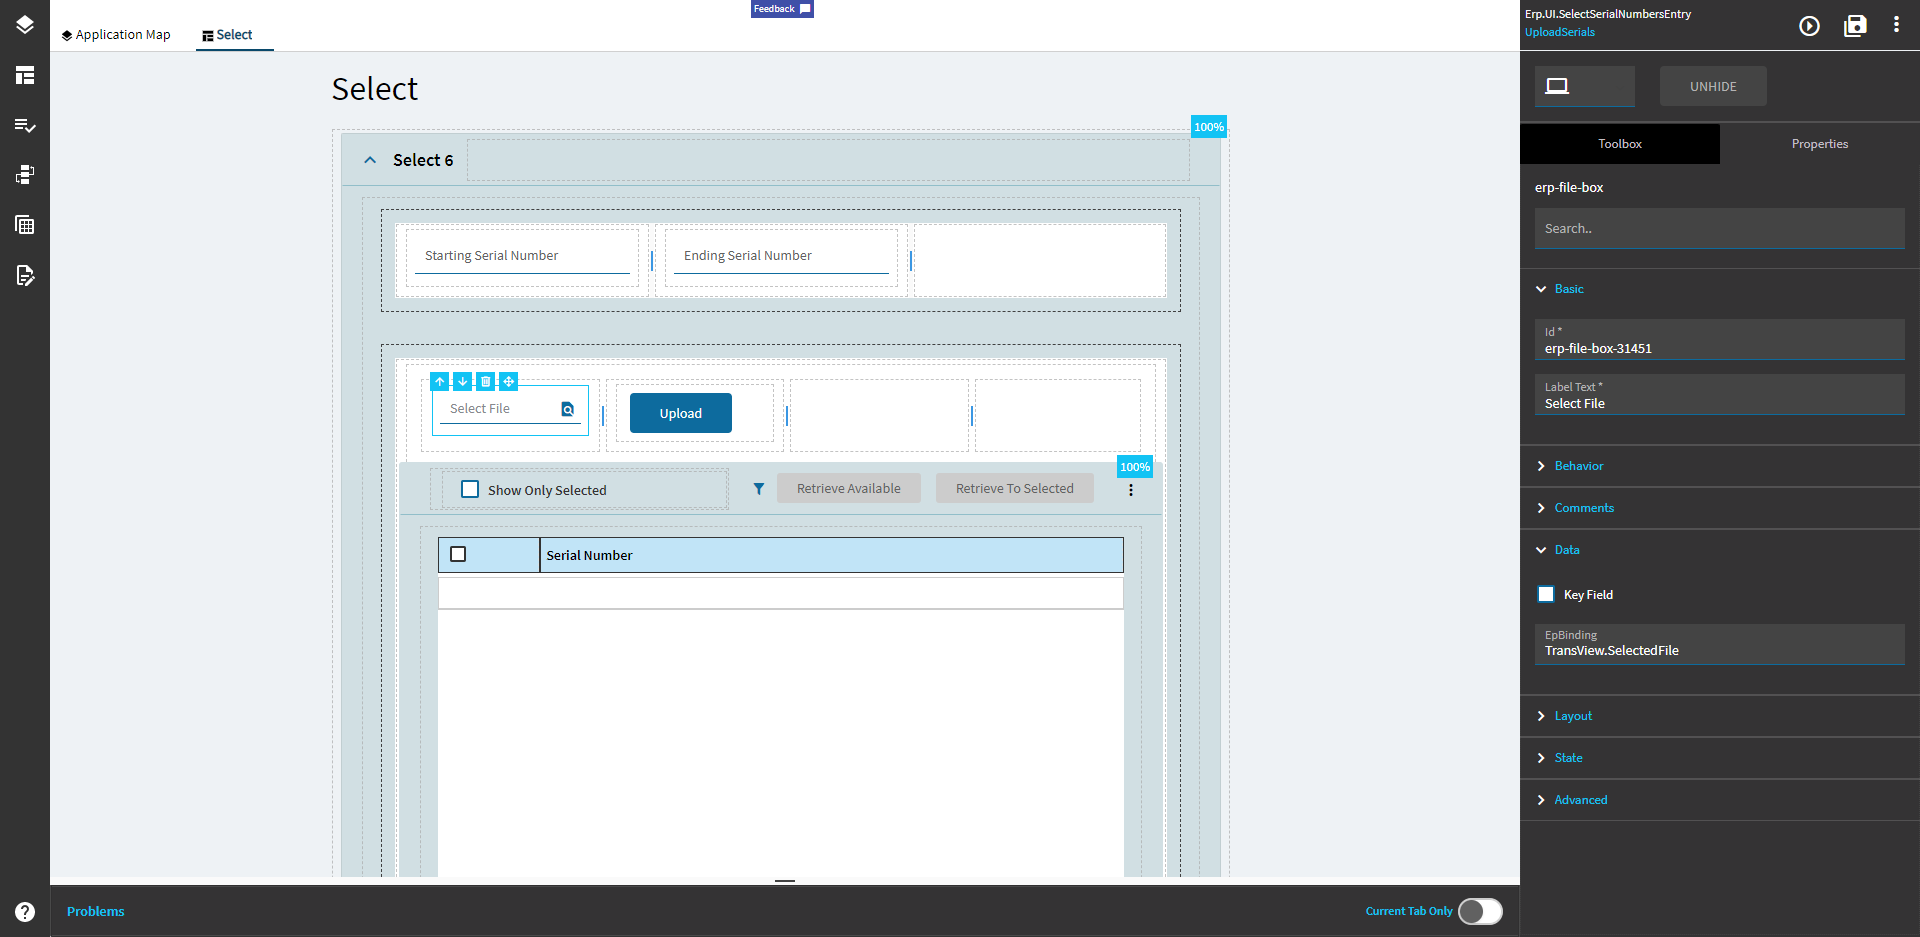Click the Ending Serial Number field
This screenshot has height=937, width=1920.
pos(781,256)
